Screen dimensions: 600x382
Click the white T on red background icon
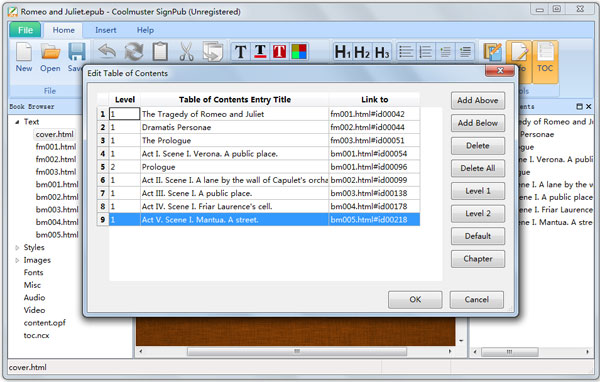coord(279,52)
